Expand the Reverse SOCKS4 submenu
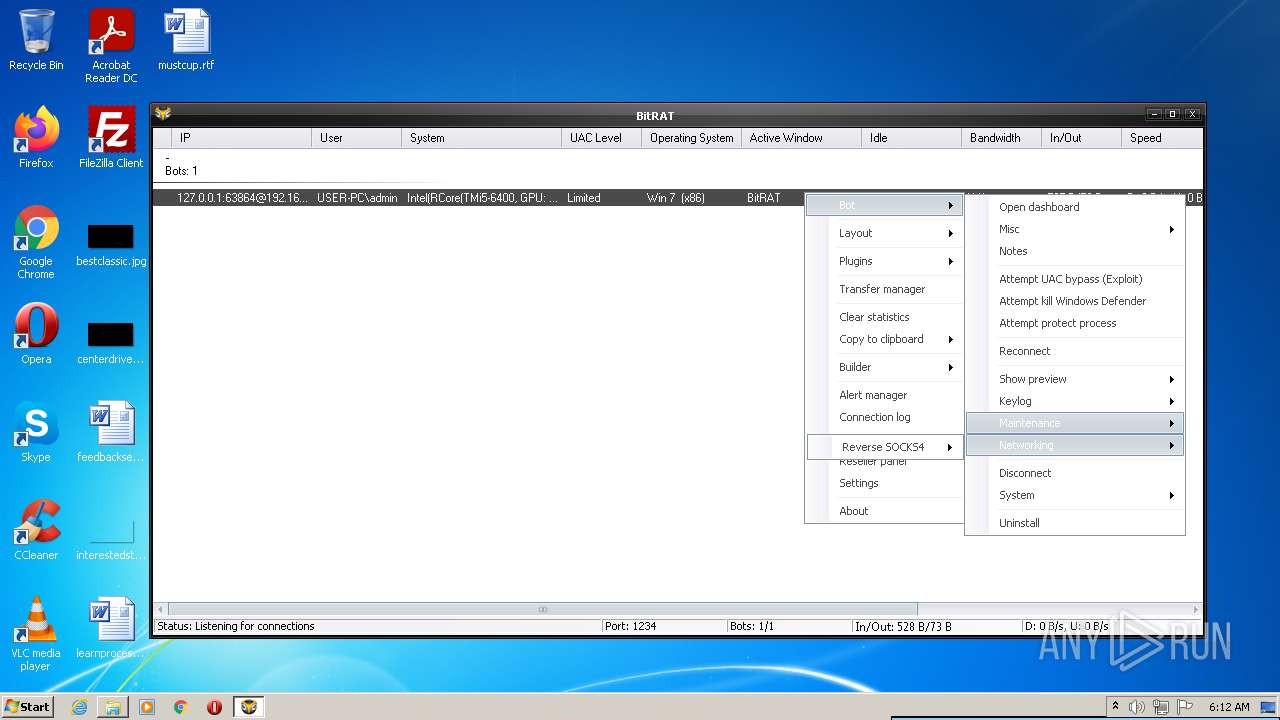 (884, 447)
